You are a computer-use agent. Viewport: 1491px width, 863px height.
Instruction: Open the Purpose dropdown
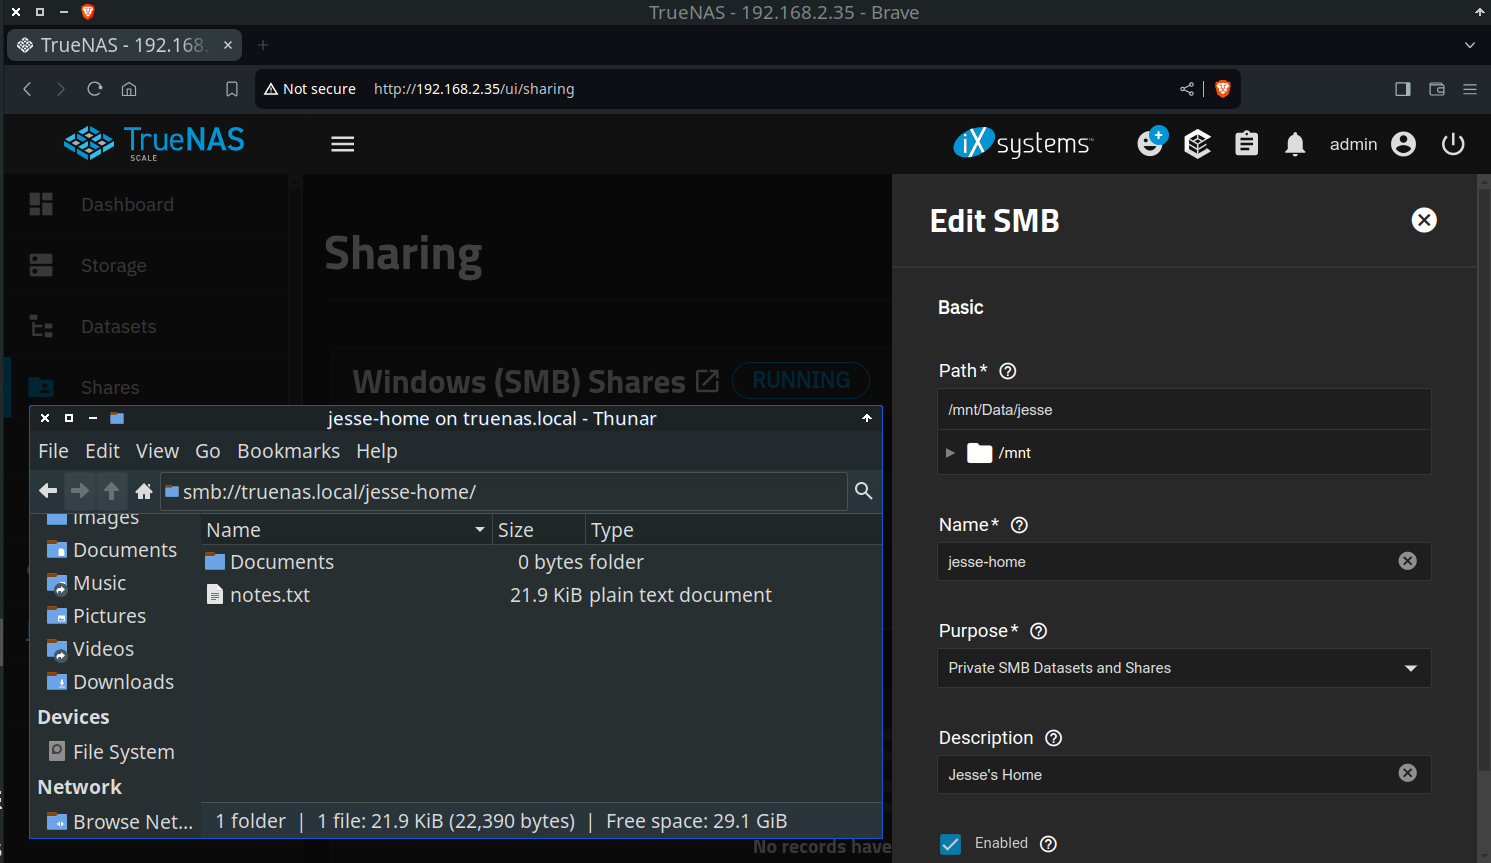(x=1184, y=668)
